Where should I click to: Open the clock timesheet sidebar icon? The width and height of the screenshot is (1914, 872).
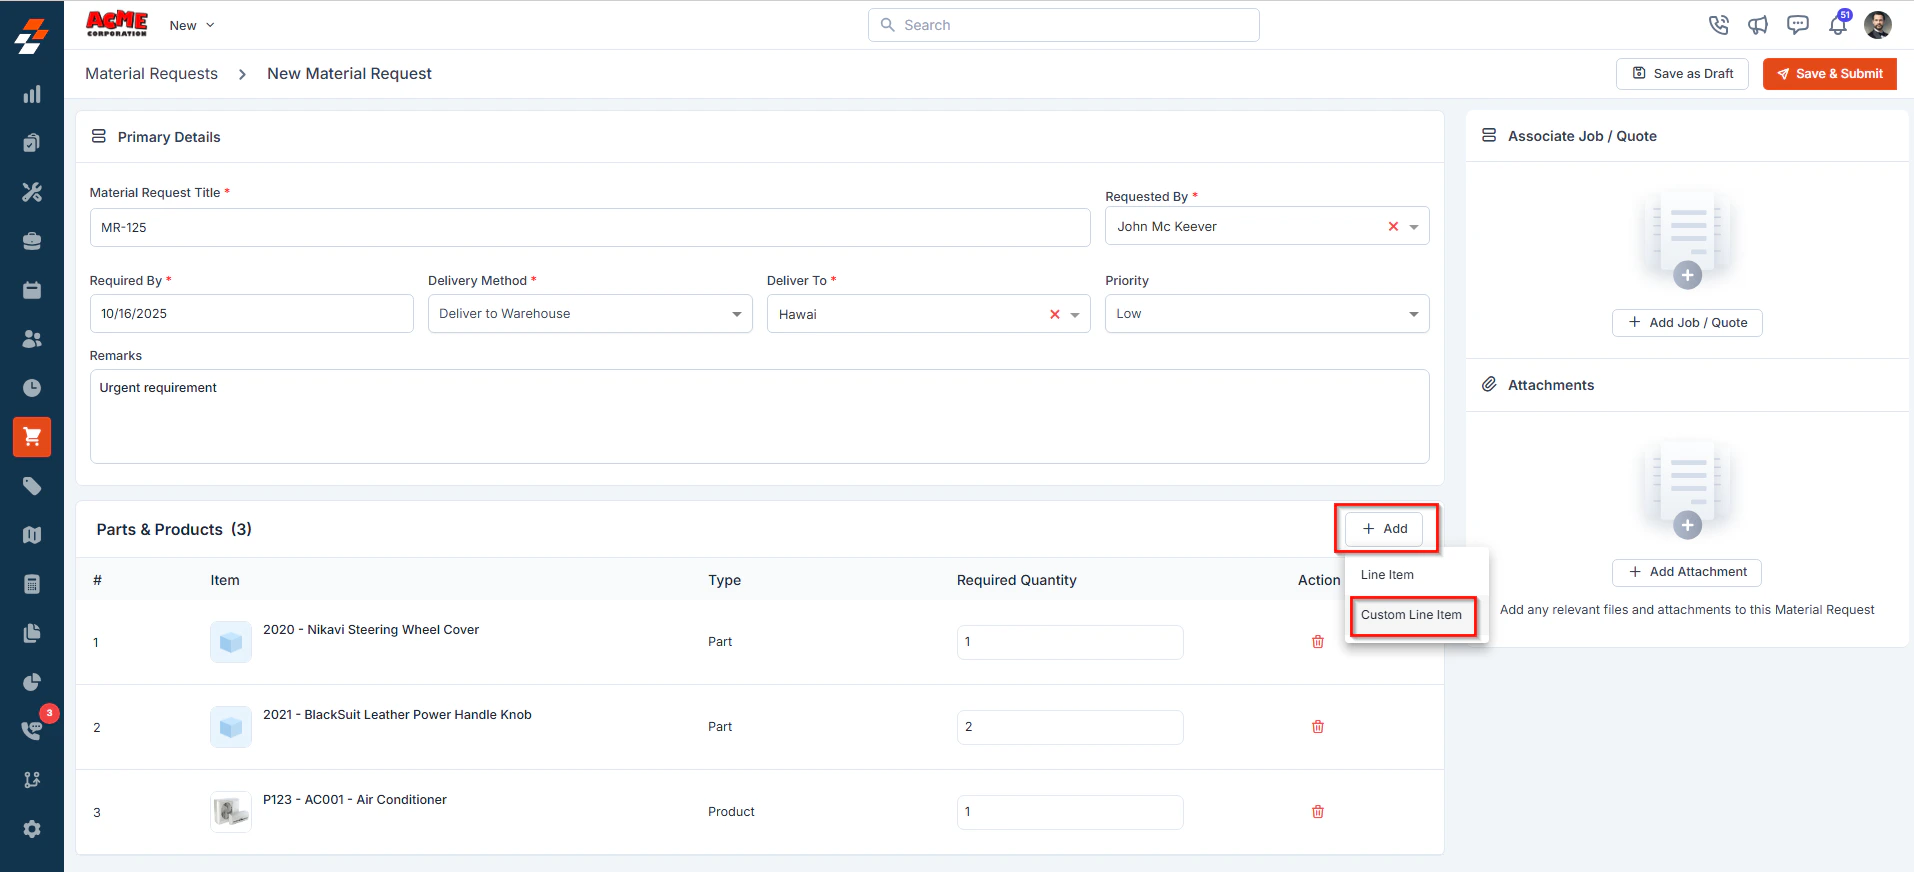click(32, 388)
